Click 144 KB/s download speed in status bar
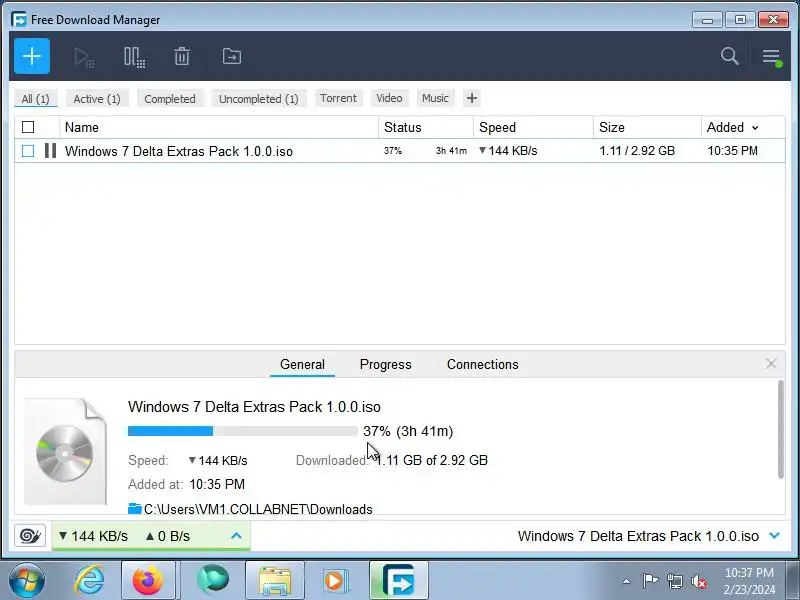This screenshot has height=600, width=800. click(93, 536)
